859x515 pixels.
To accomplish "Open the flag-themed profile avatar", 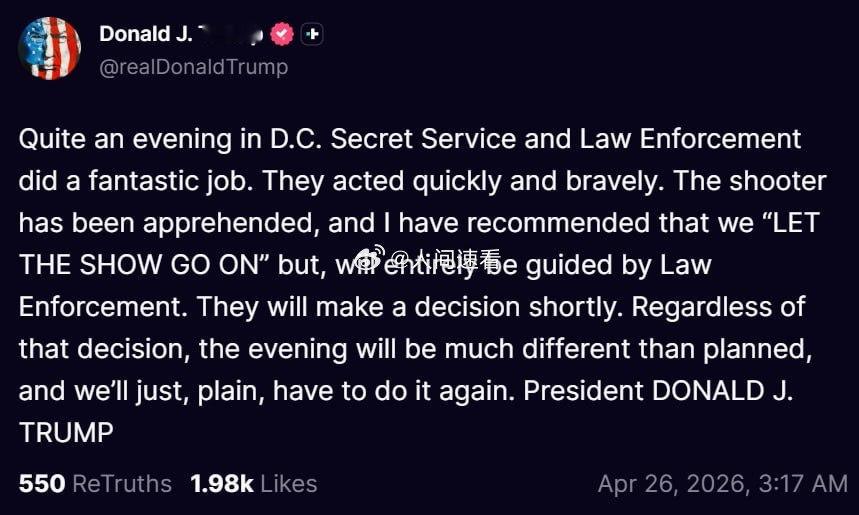I will pos(49,48).
